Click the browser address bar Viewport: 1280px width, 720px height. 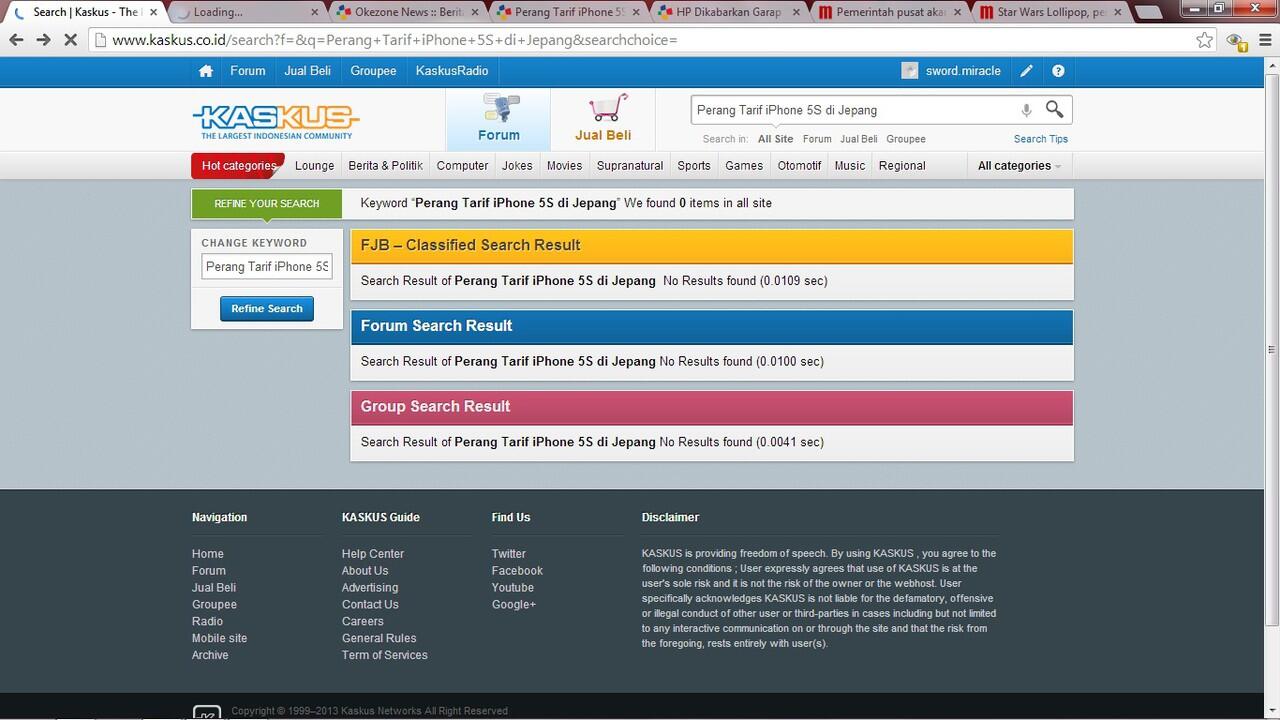click(640, 40)
